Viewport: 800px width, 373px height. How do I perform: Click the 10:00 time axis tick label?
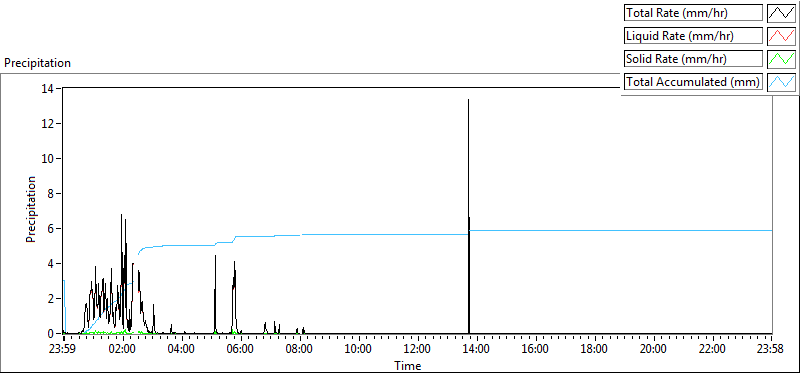click(359, 350)
